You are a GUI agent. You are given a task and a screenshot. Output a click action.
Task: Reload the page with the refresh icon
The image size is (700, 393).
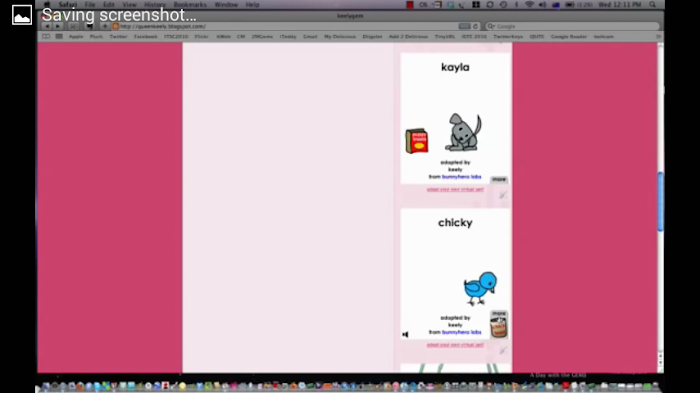tap(475, 26)
